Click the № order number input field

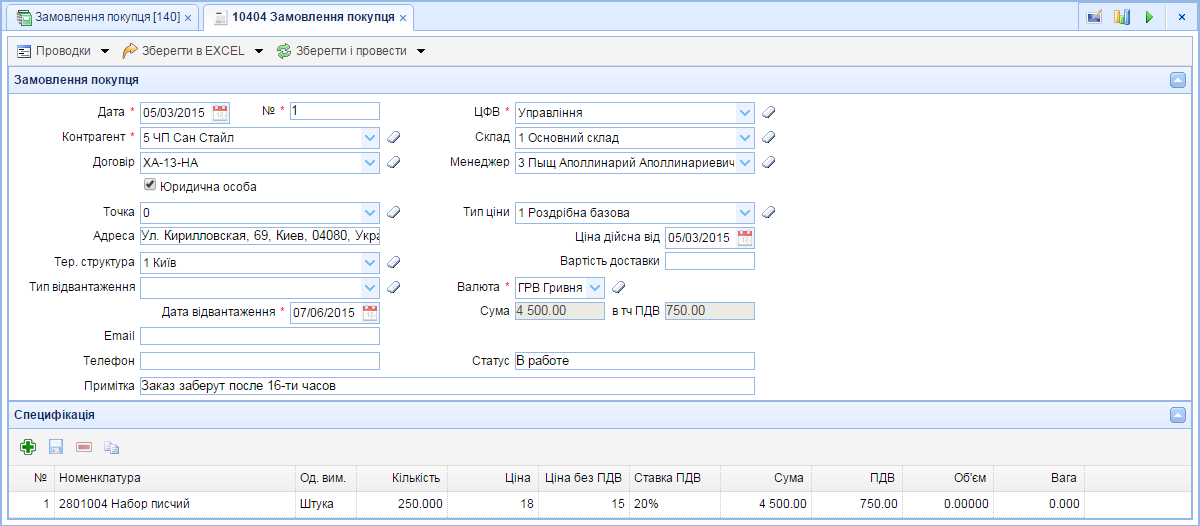[x=335, y=112]
